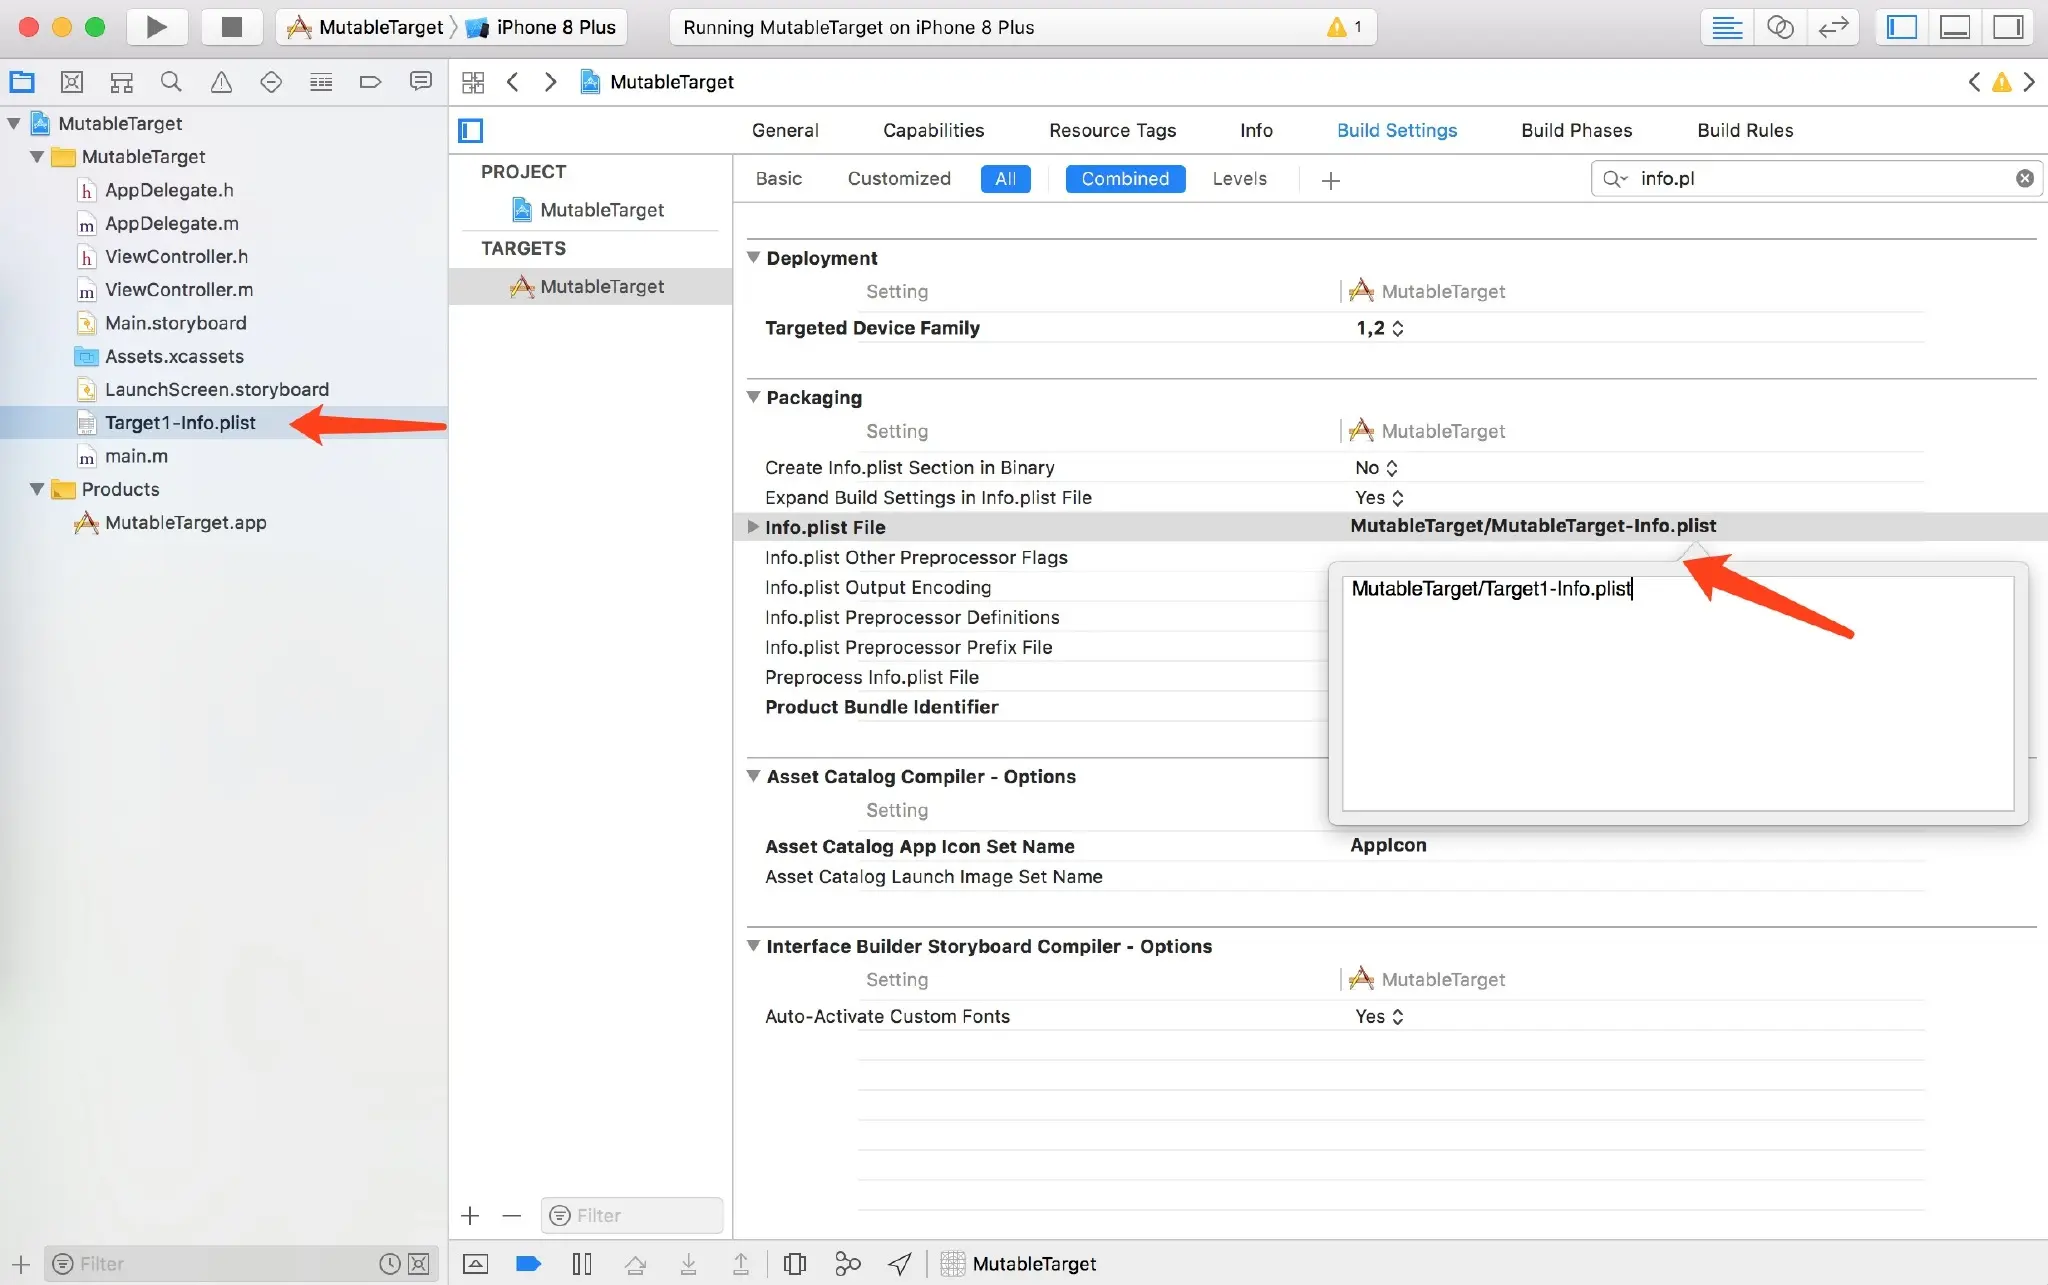Show the Breakpoint navigator

[x=370, y=82]
